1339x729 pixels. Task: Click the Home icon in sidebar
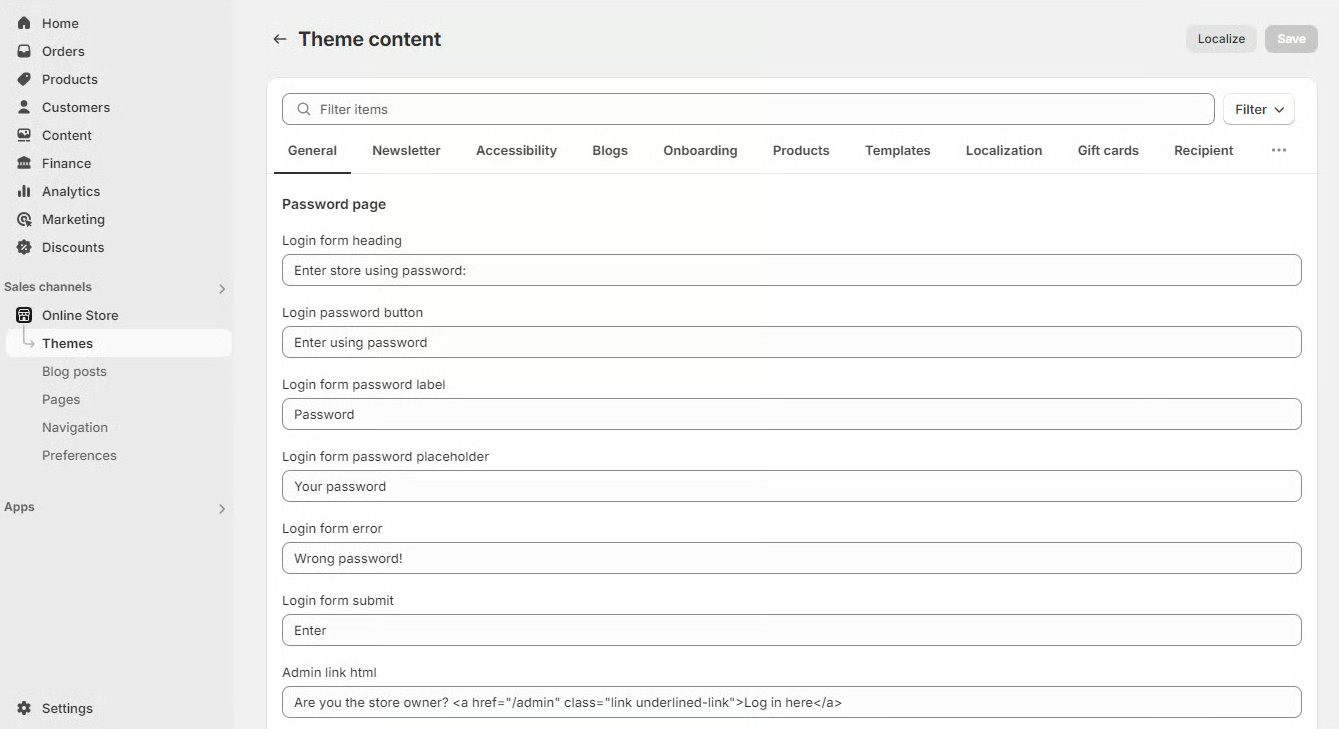coord(24,23)
